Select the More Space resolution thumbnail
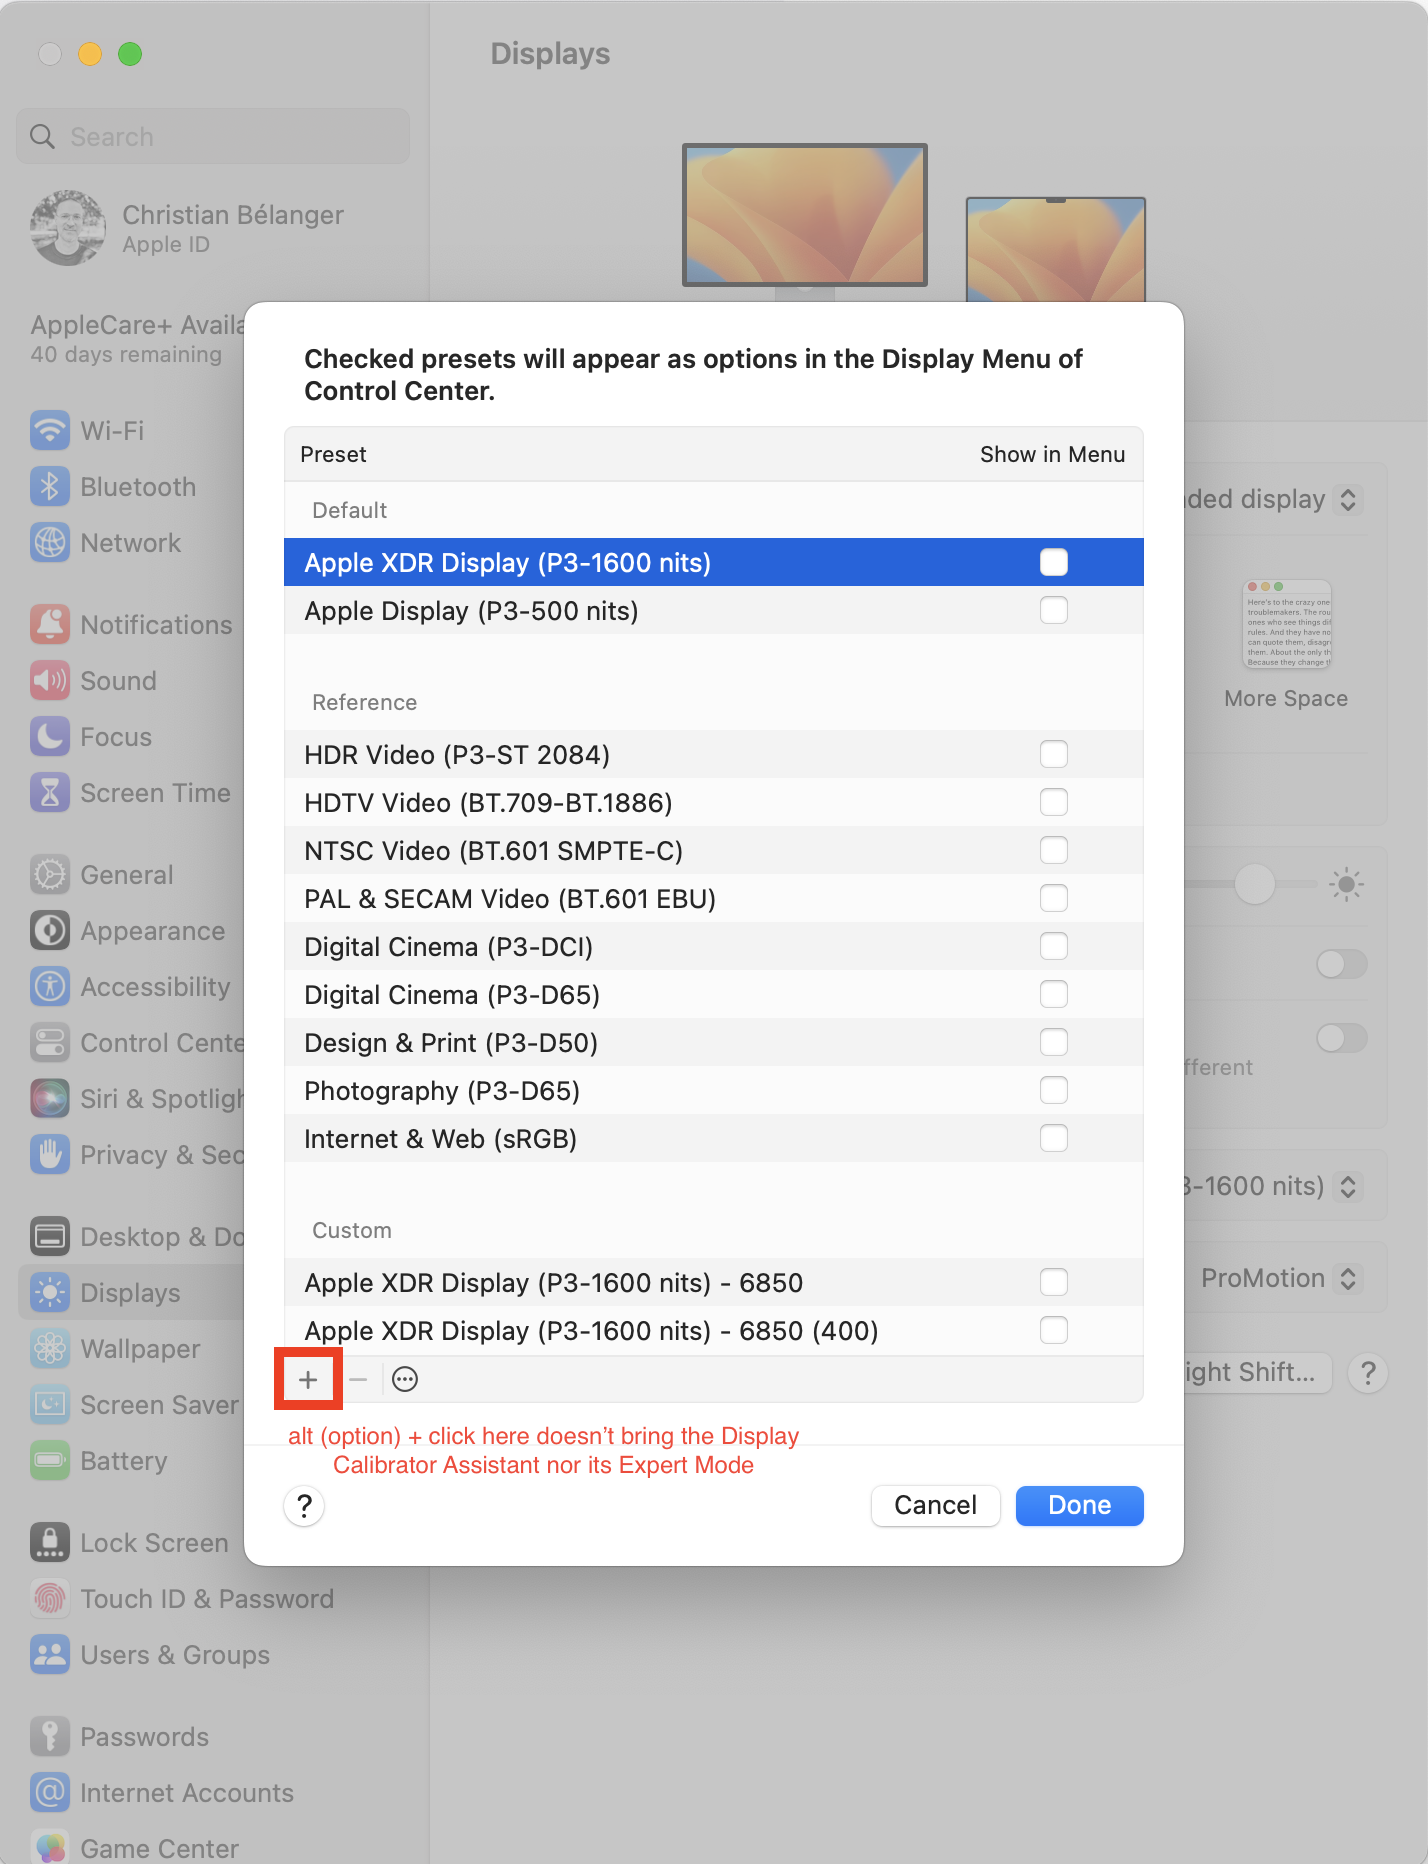The width and height of the screenshot is (1428, 1864). (1287, 624)
